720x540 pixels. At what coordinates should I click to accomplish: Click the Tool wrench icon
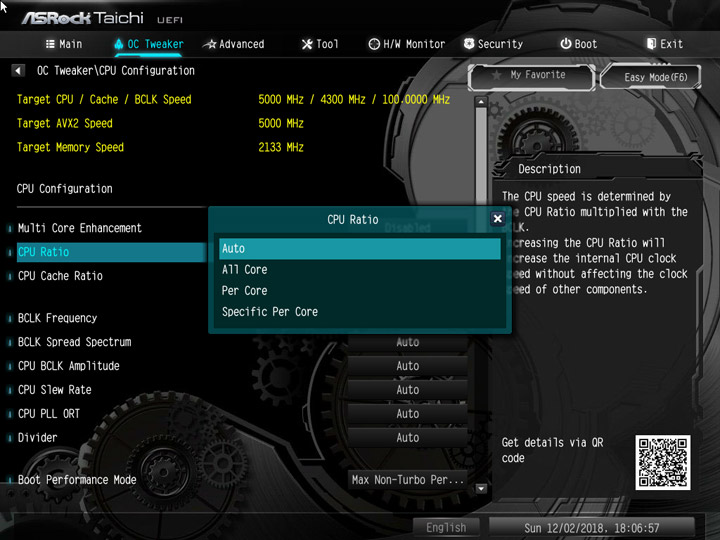[307, 44]
